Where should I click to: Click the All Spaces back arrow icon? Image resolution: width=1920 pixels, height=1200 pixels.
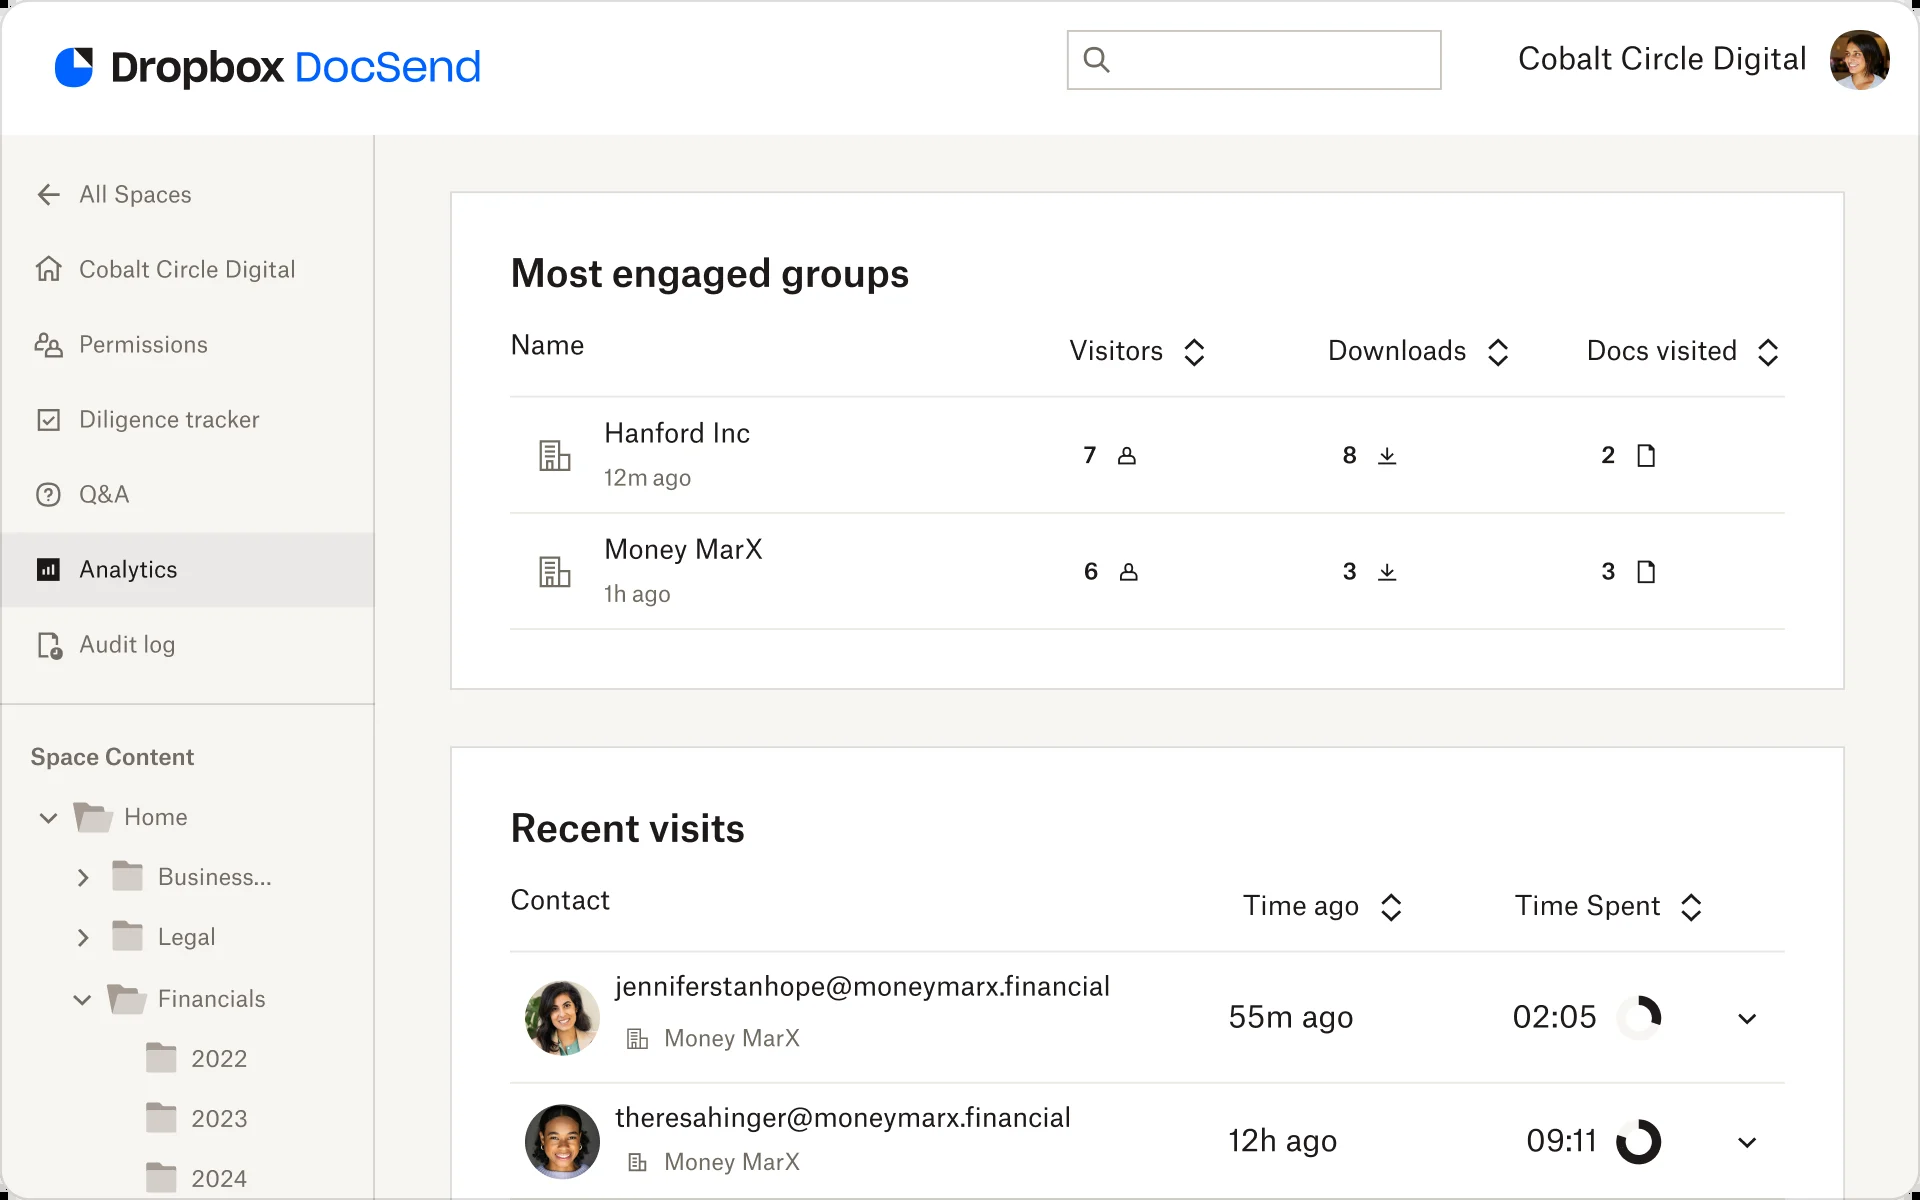49,195
